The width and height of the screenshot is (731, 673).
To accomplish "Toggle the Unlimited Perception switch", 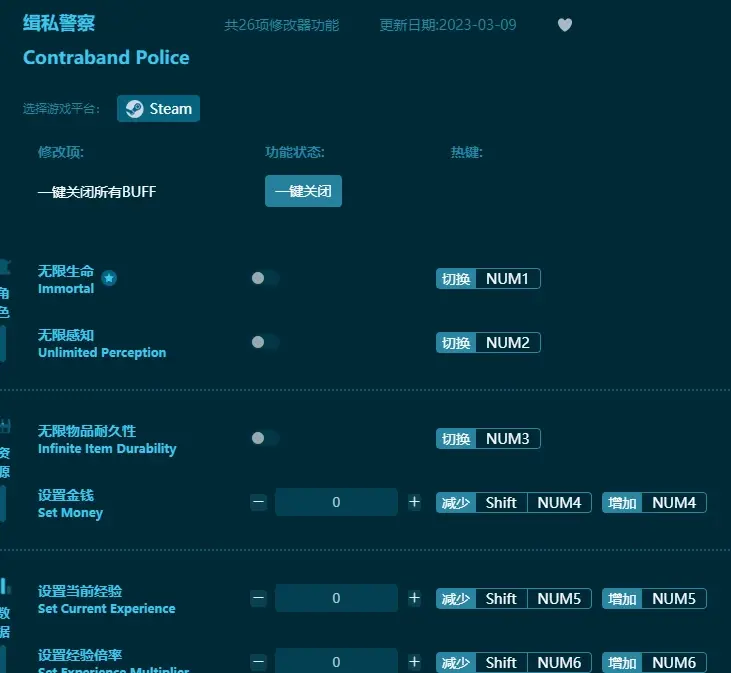I will point(265,342).
